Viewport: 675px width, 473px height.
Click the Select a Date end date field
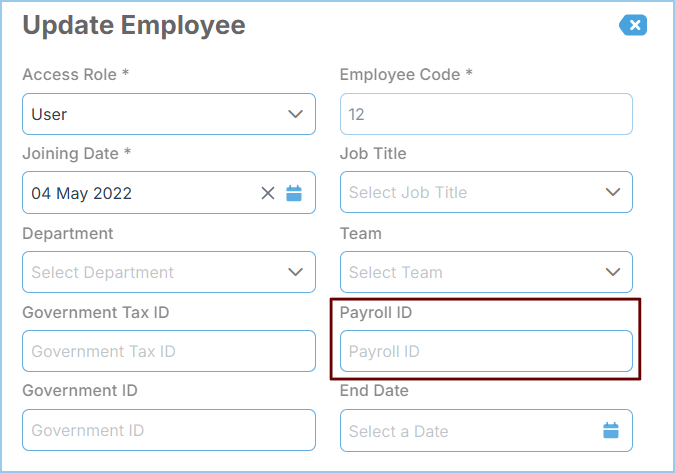[486, 430]
